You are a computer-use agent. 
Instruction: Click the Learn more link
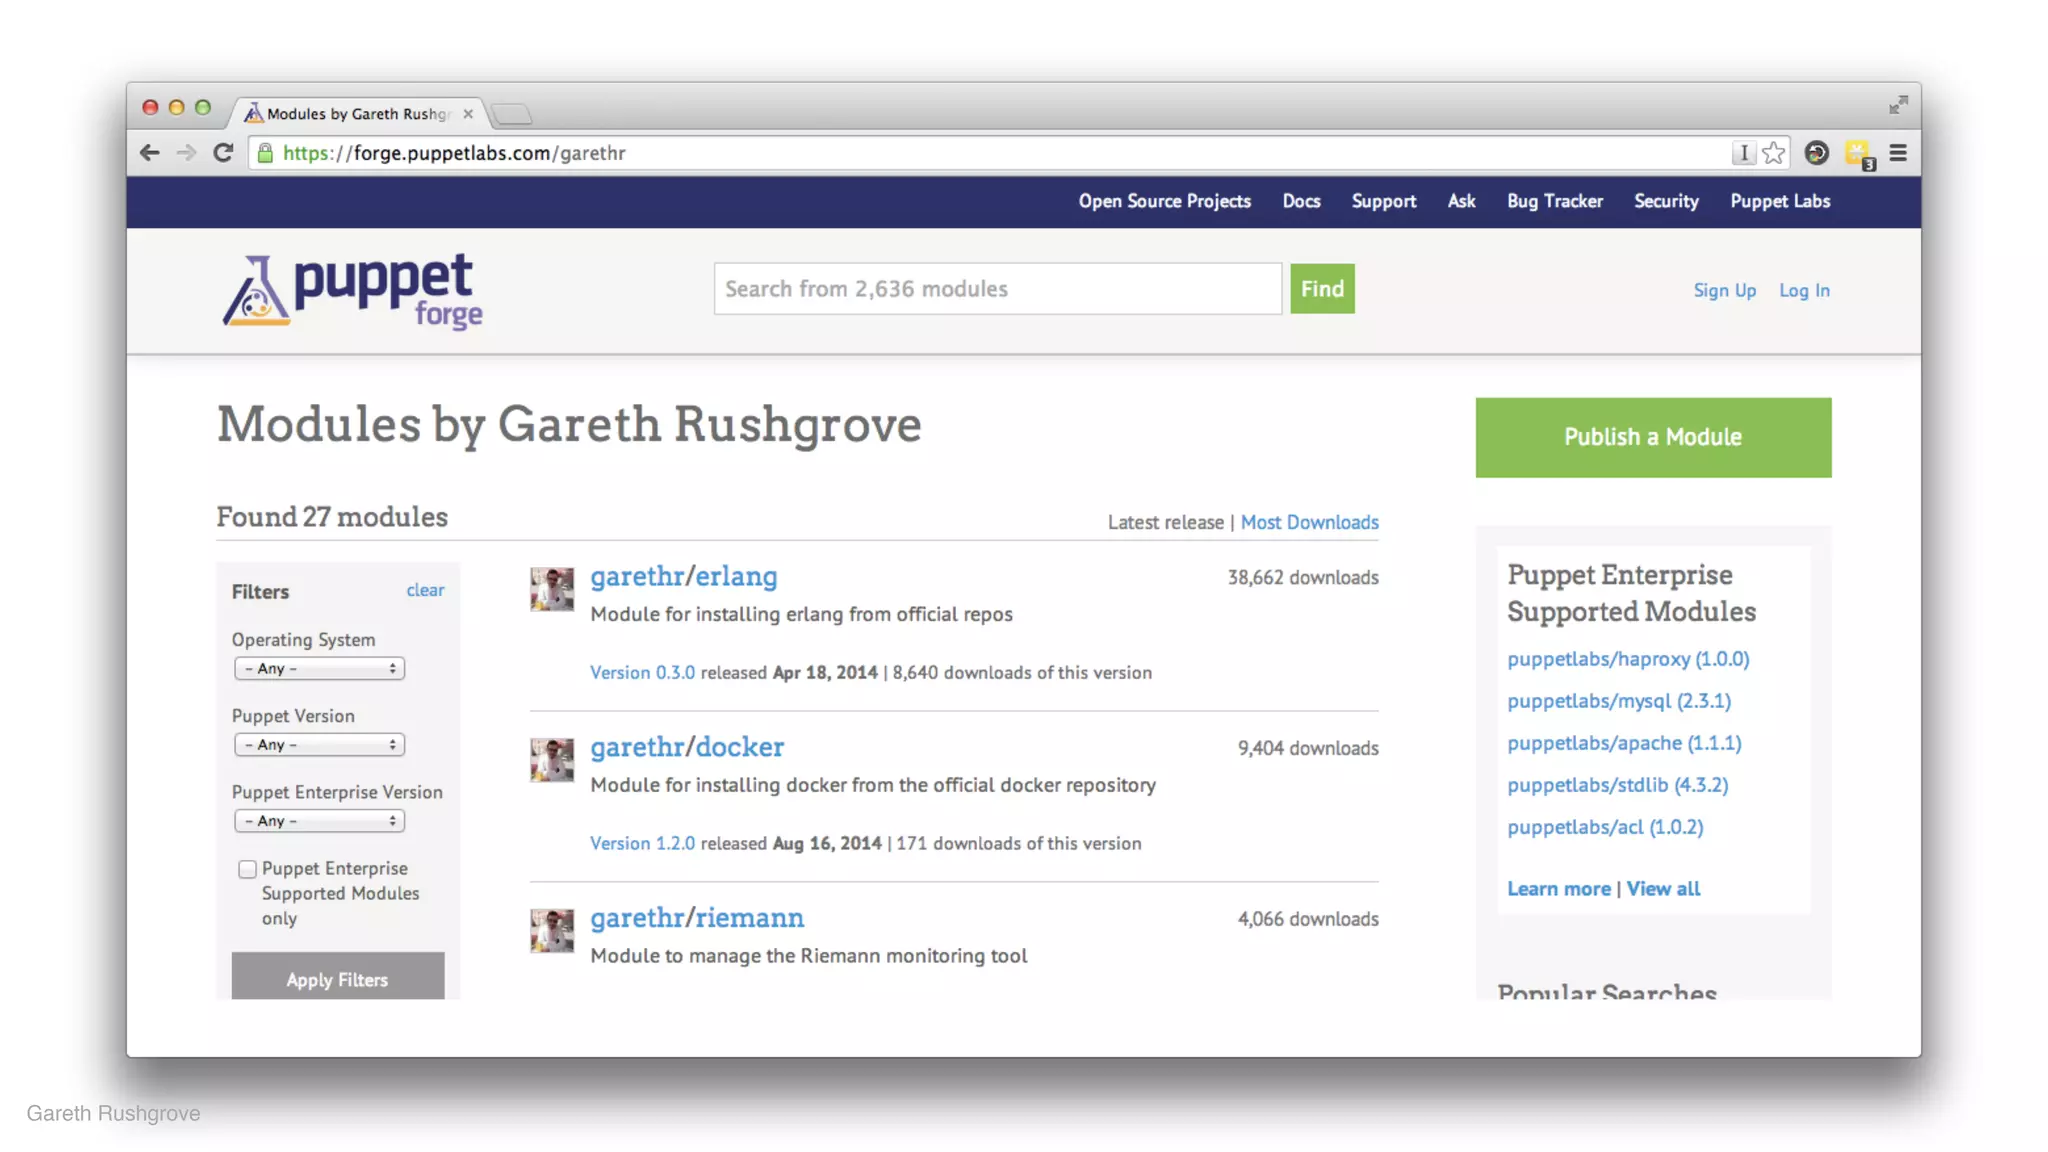(1559, 888)
